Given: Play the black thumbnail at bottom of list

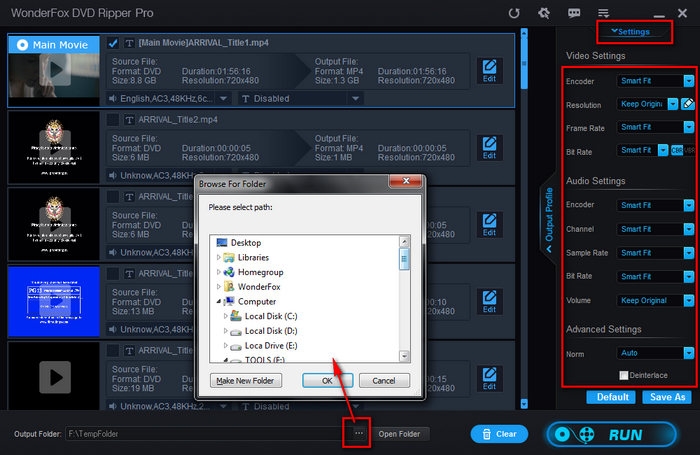Looking at the screenshot, I should point(55,377).
